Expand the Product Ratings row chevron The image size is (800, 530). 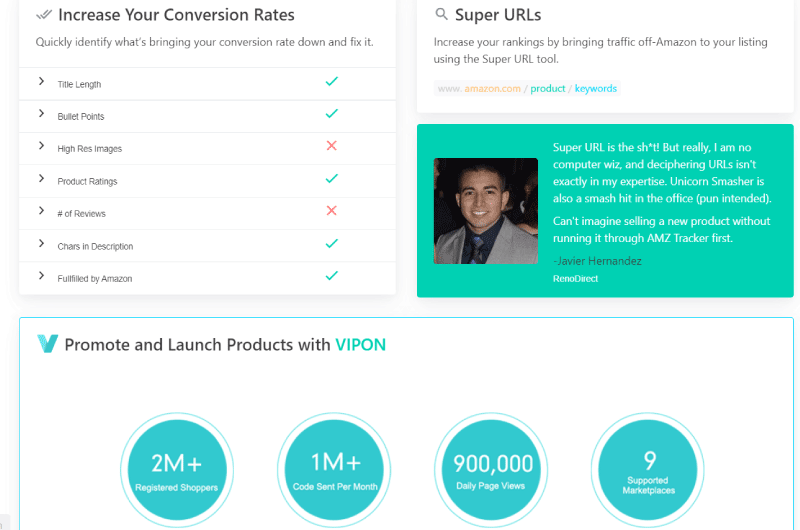(41, 178)
